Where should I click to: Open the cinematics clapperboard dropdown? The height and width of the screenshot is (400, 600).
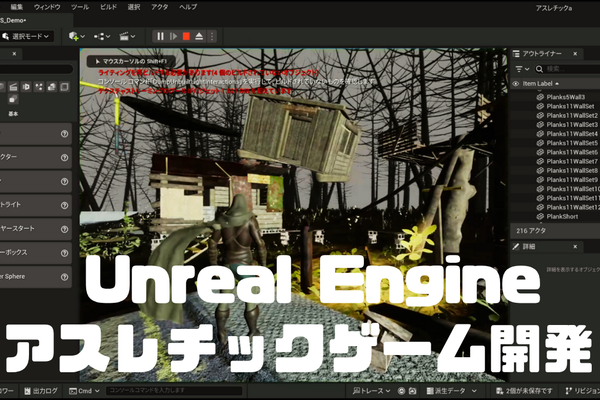pos(127,36)
